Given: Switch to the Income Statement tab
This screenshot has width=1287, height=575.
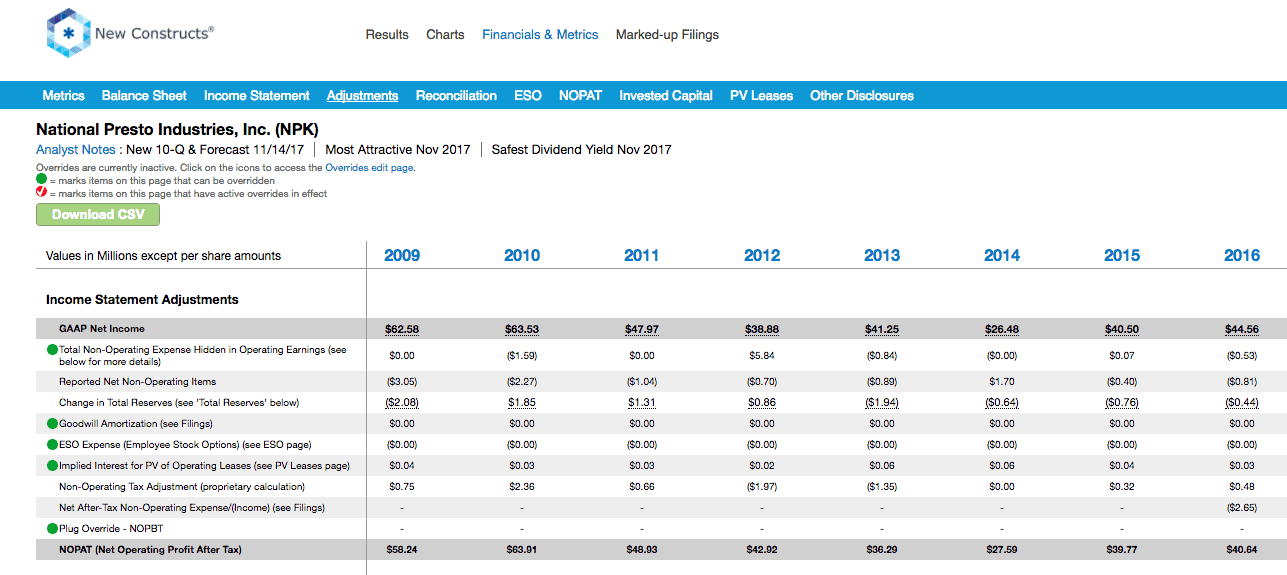Looking at the screenshot, I should click(x=257, y=96).
